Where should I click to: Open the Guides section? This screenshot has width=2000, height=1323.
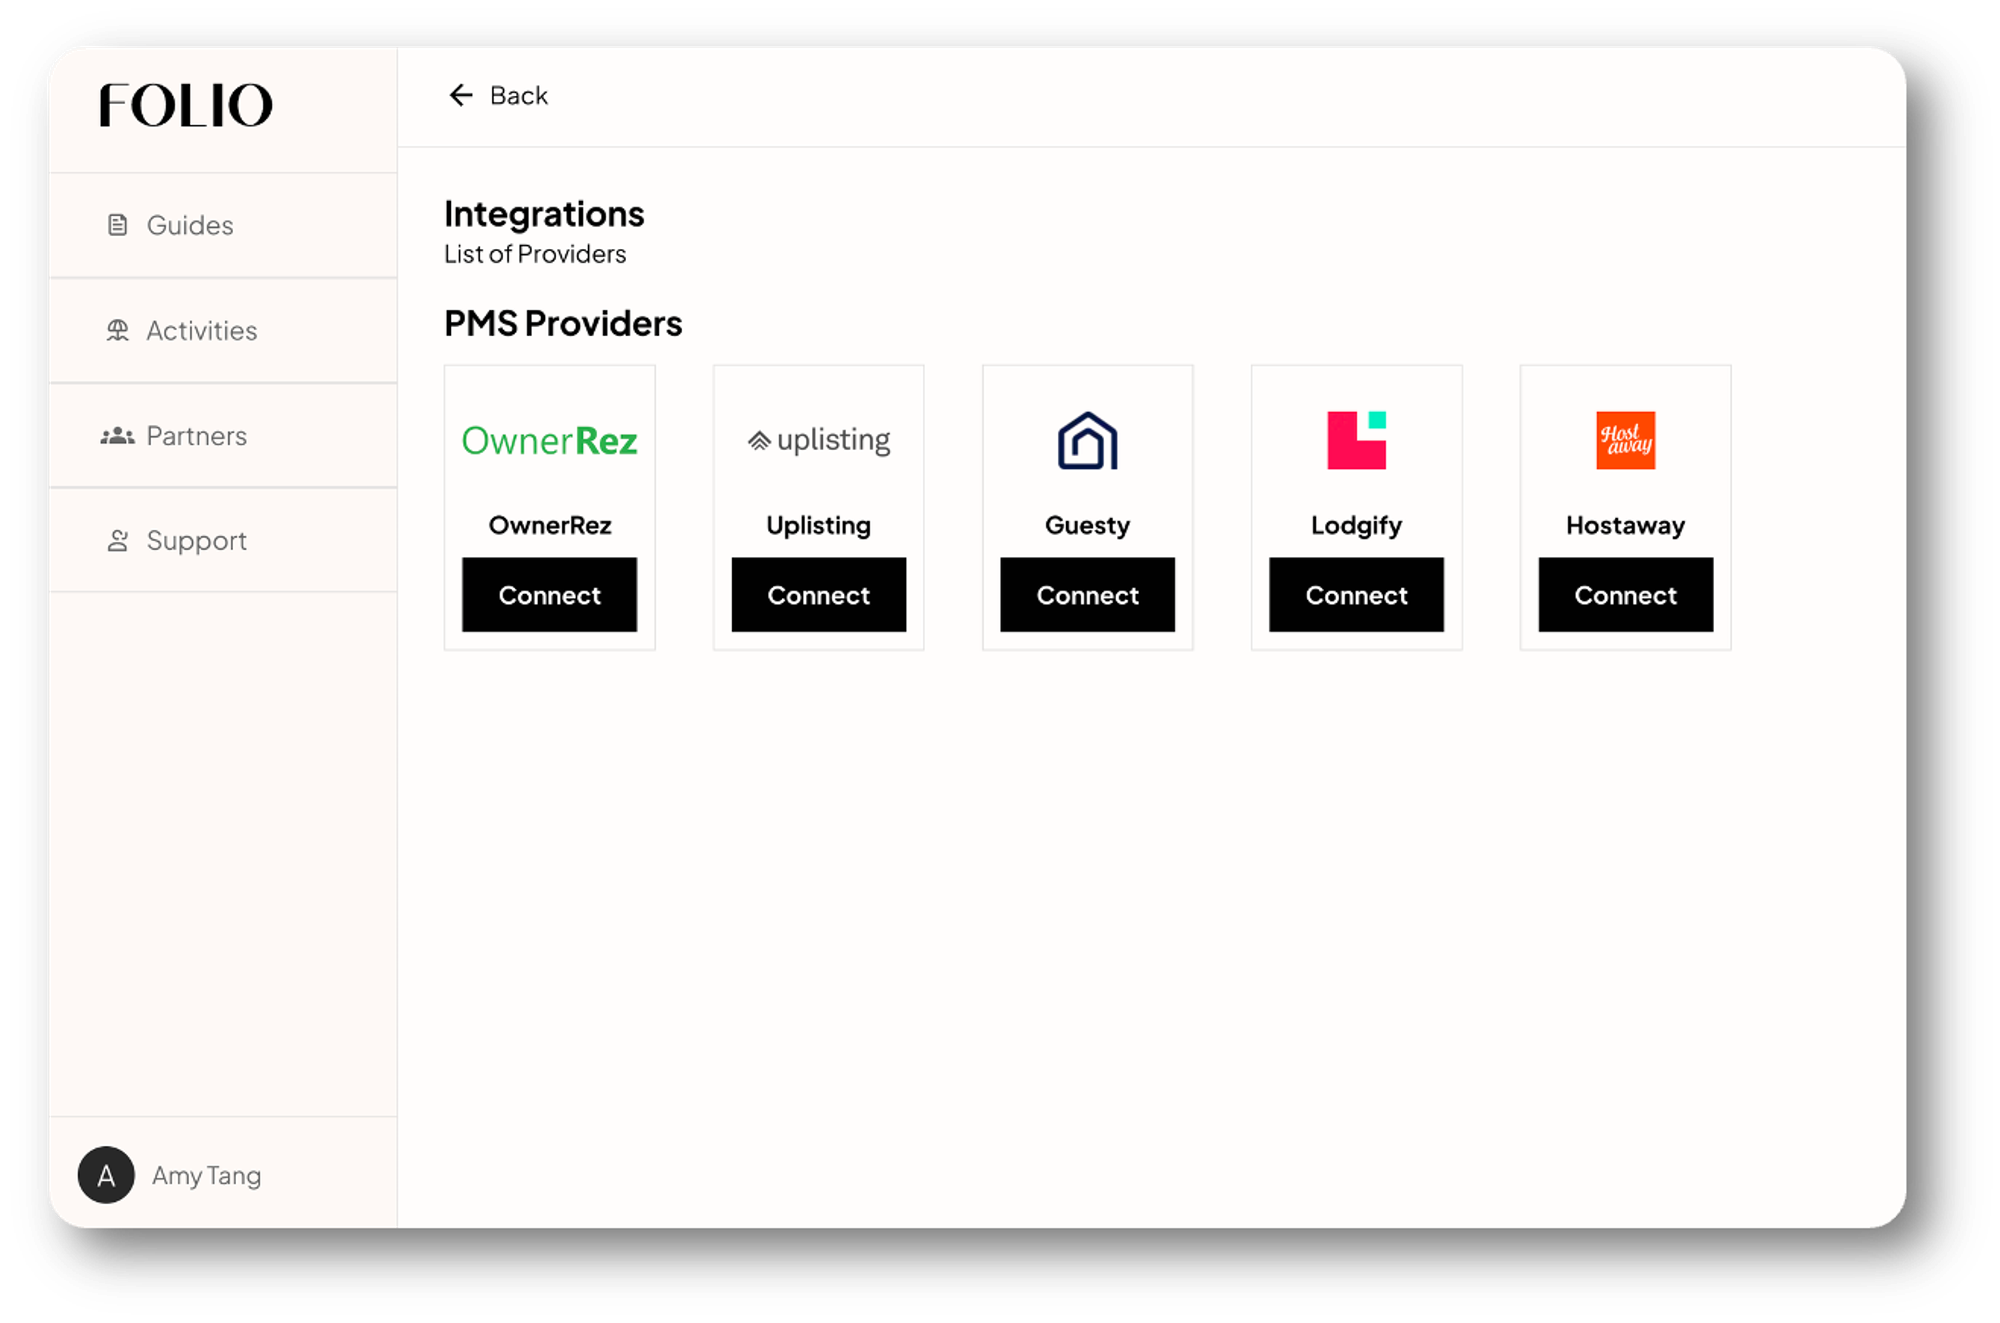[188, 224]
